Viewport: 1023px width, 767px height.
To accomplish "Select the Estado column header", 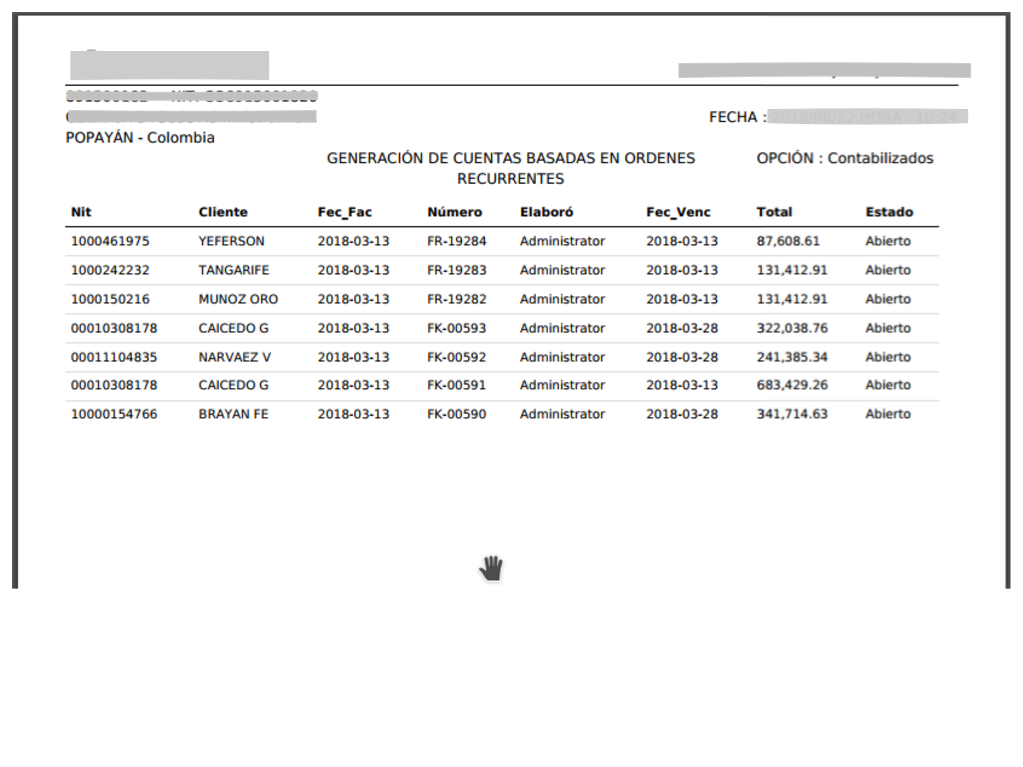I will coord(889,212).
